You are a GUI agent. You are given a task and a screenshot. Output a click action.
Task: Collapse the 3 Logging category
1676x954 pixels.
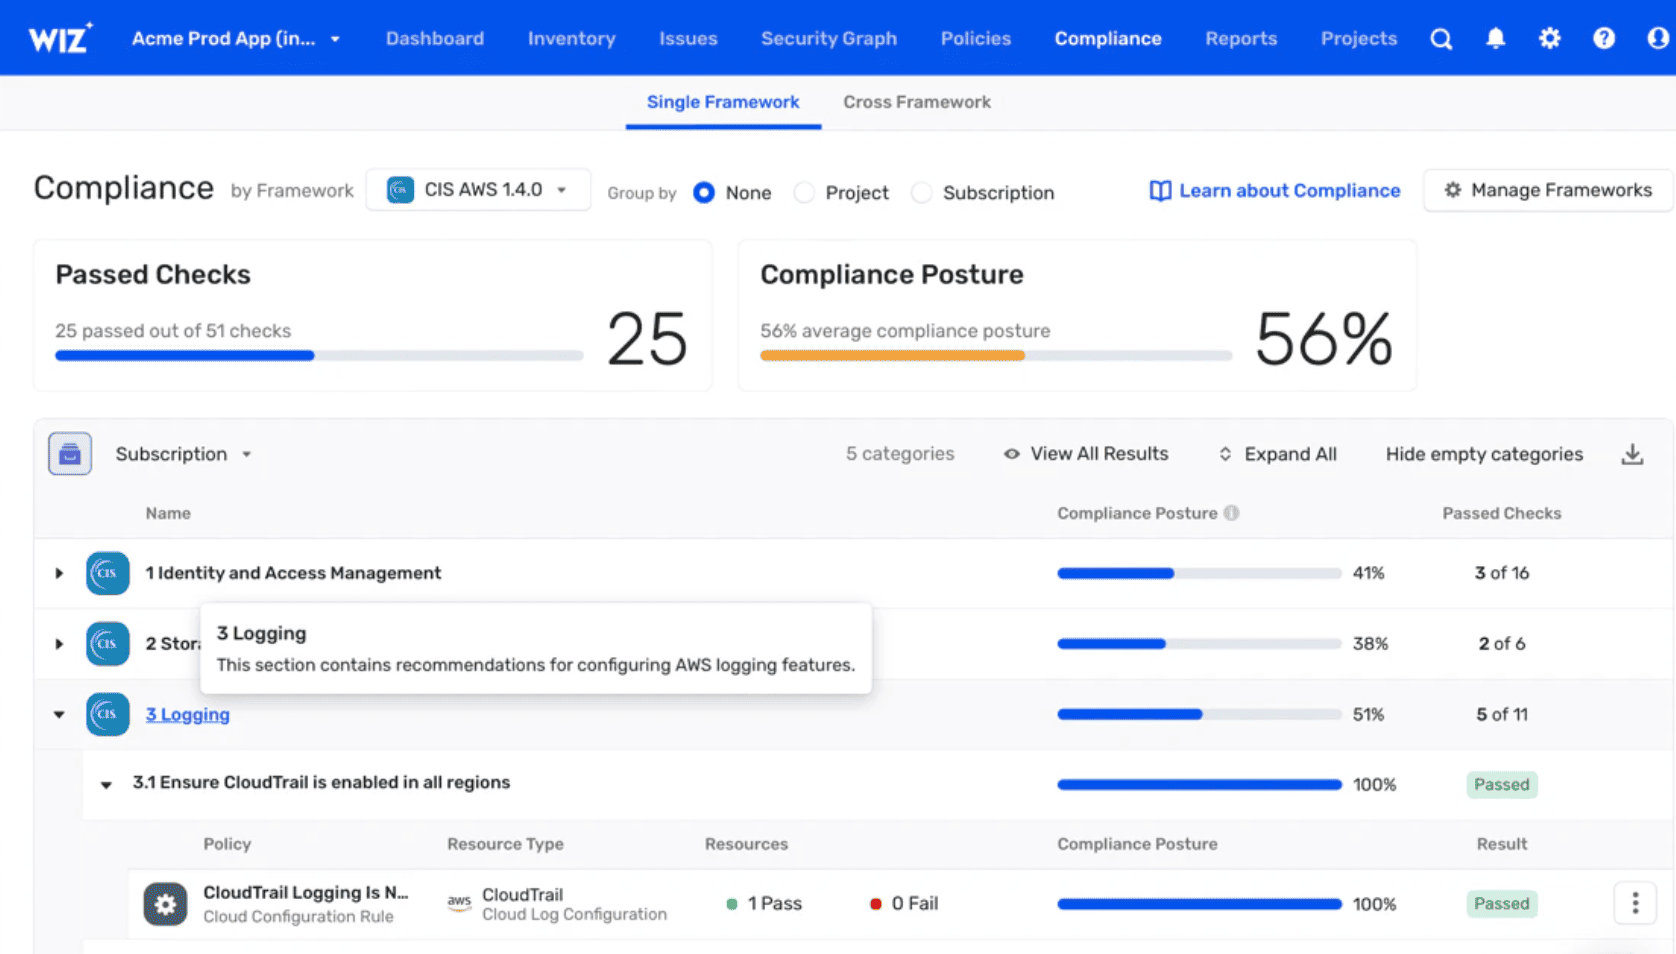point(59,714)
